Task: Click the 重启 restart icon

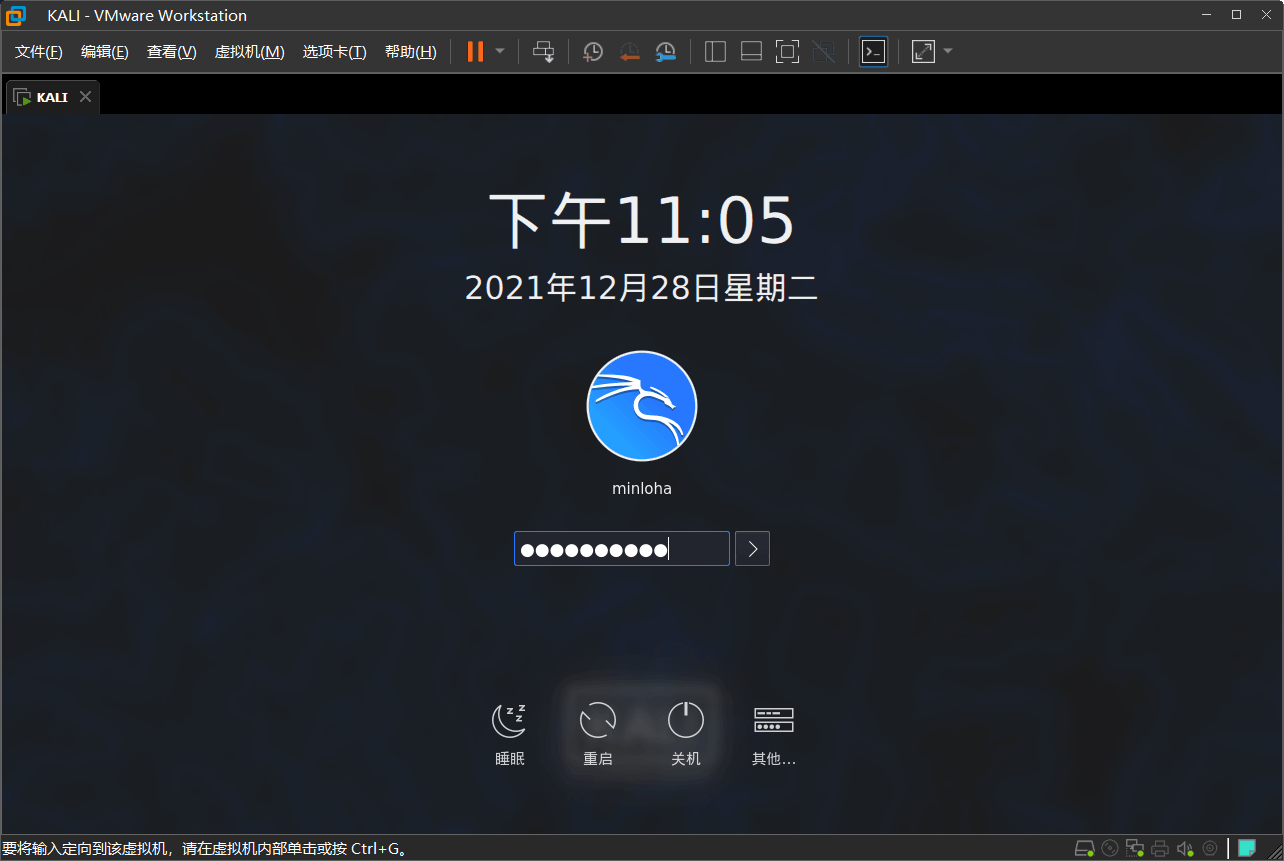Action: pyautogui.click(x=598, y=719)
